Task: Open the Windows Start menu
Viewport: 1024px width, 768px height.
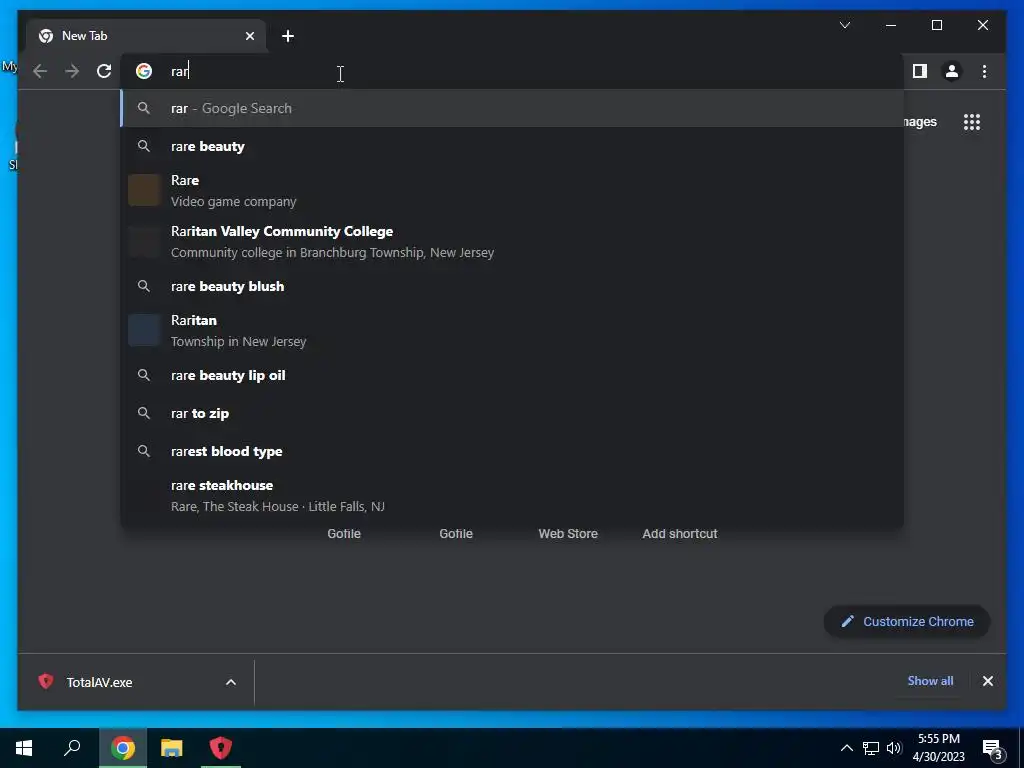Action: pyautogui.click(x=24, y=748)
